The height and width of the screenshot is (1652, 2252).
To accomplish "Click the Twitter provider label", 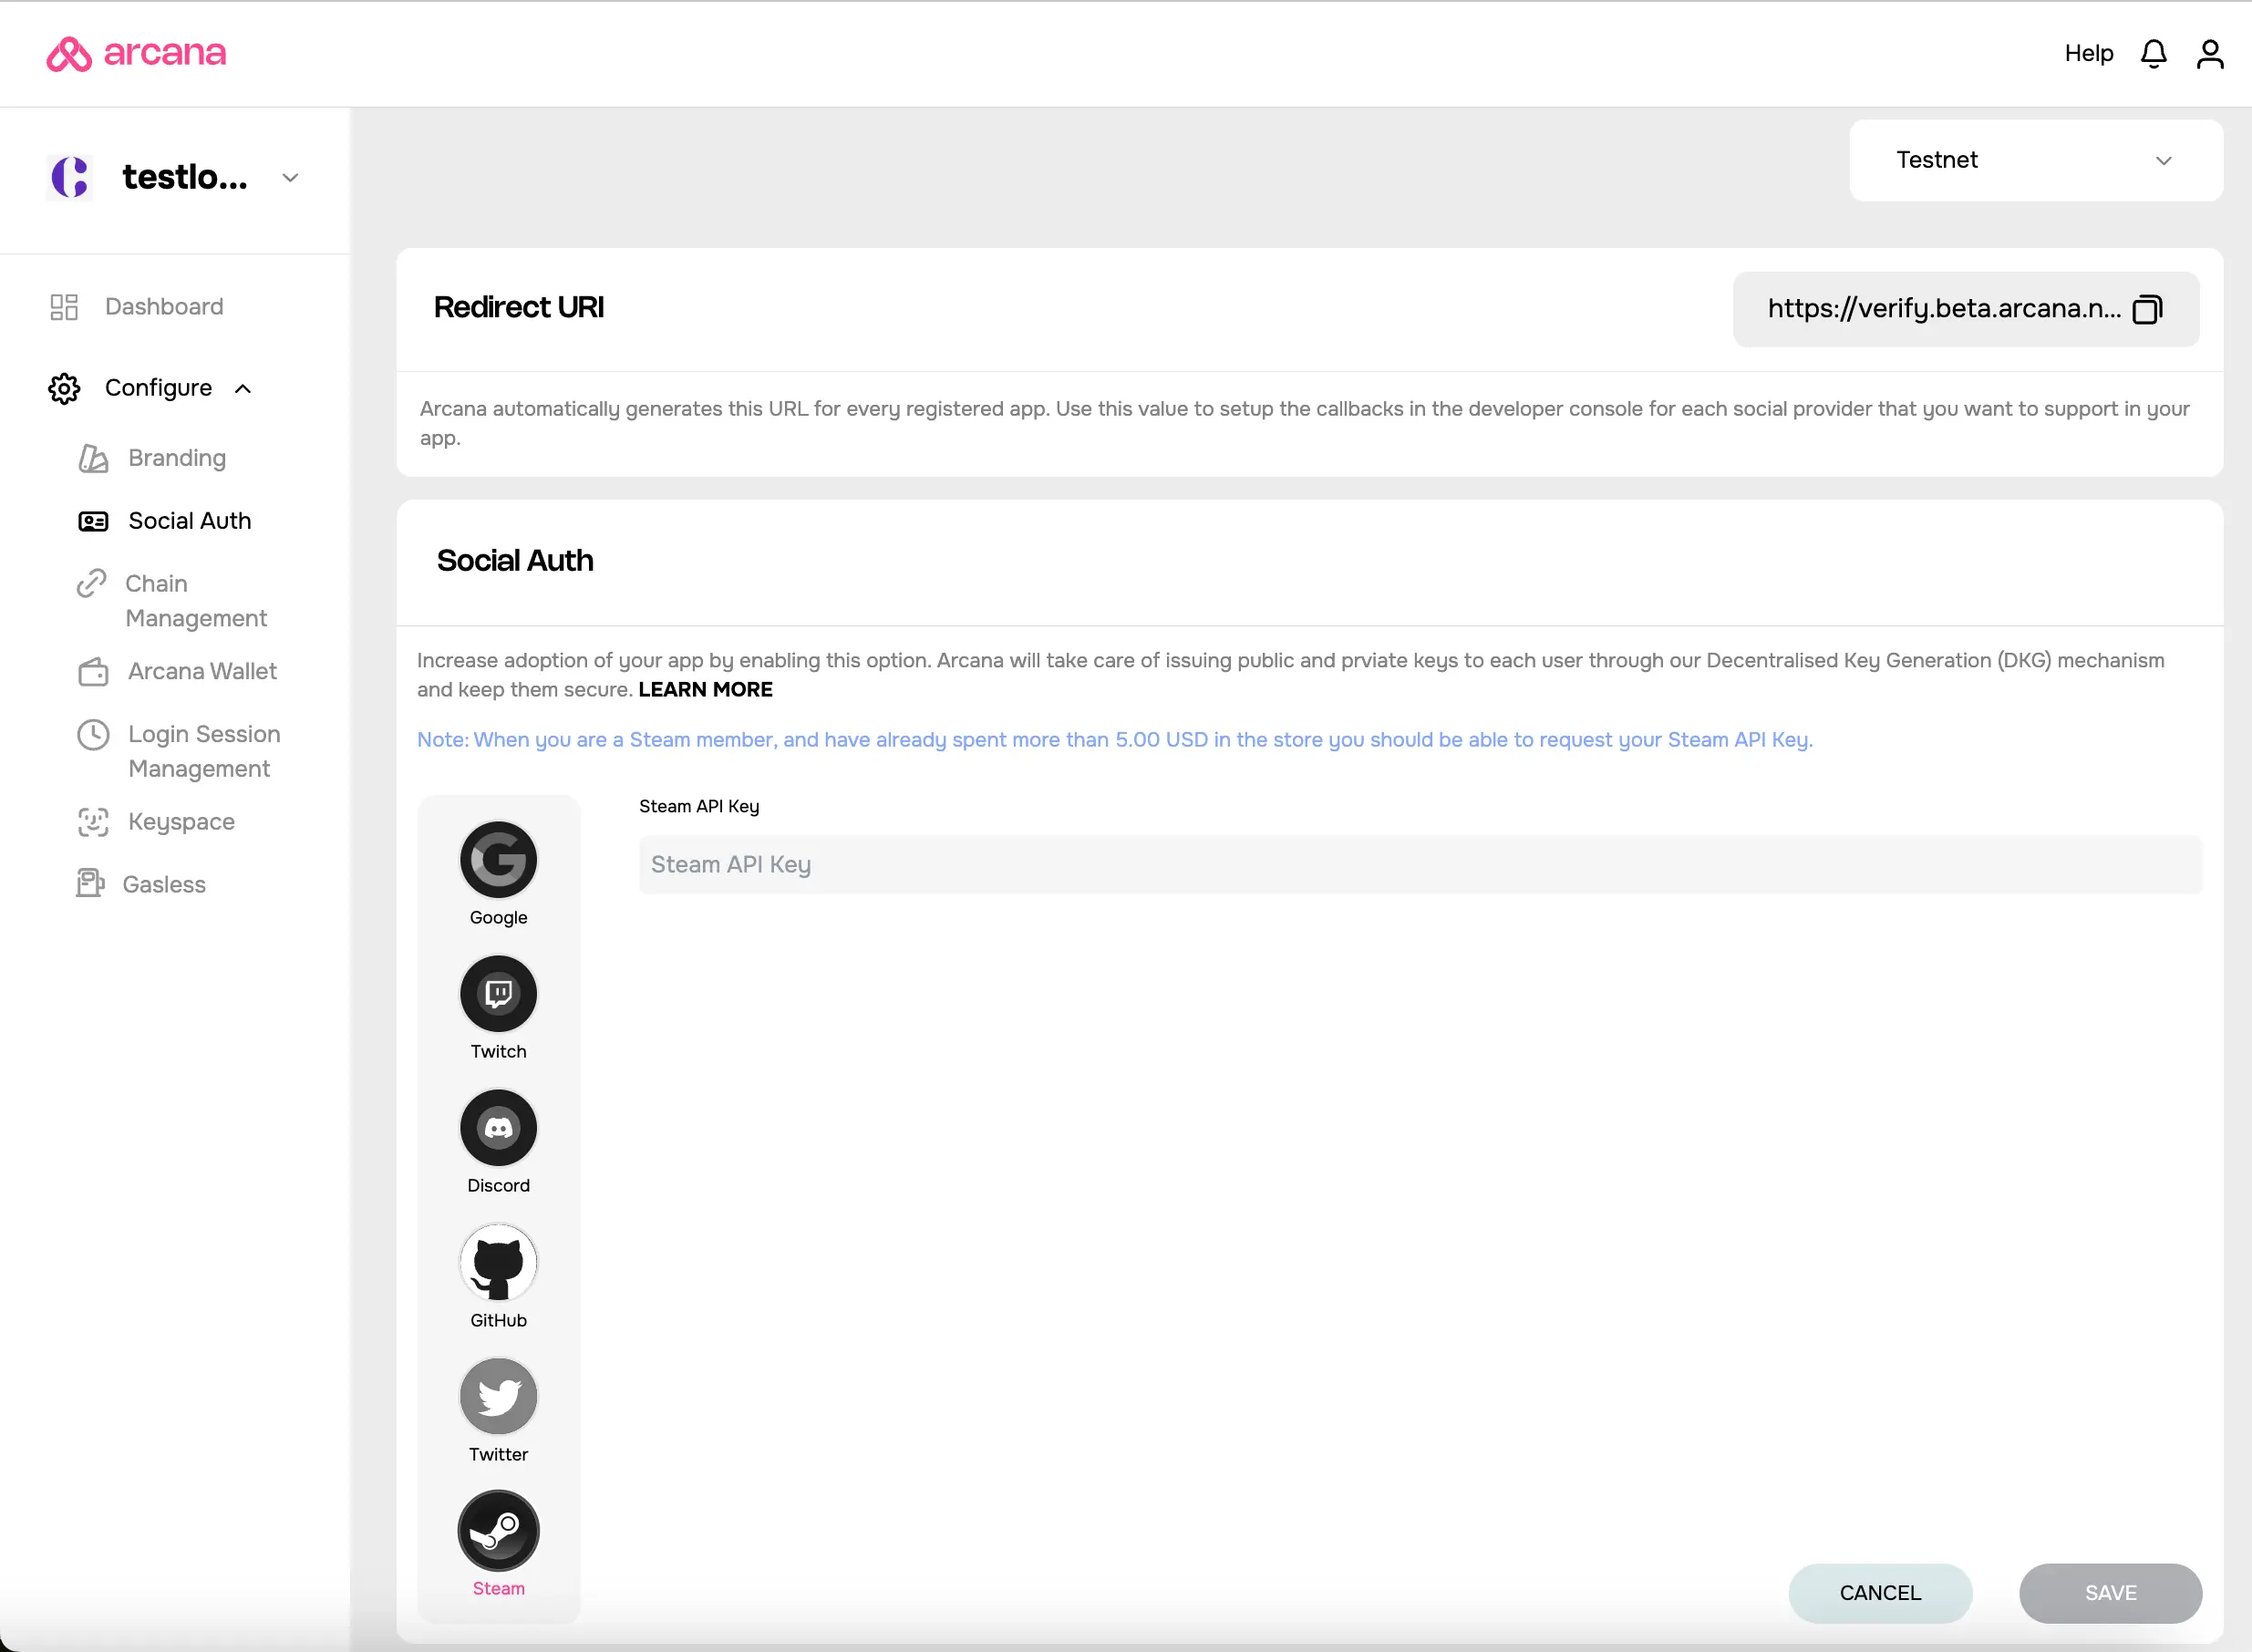I will (x=498, y=1455).
